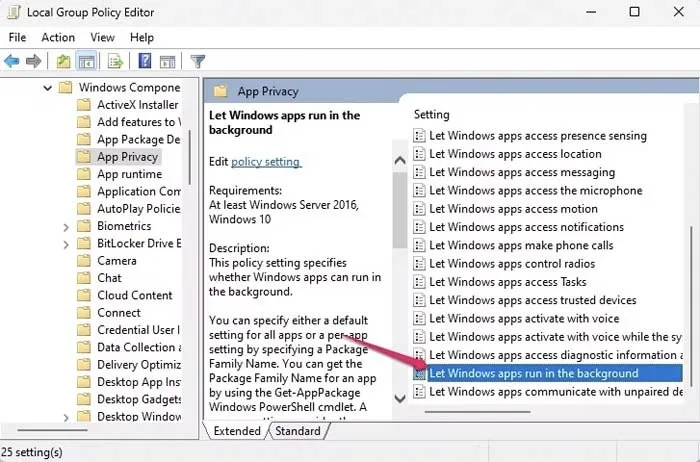Screen dimensions: 700x462
Task: Switch to the Standard tab
Action: coord(298,431)
